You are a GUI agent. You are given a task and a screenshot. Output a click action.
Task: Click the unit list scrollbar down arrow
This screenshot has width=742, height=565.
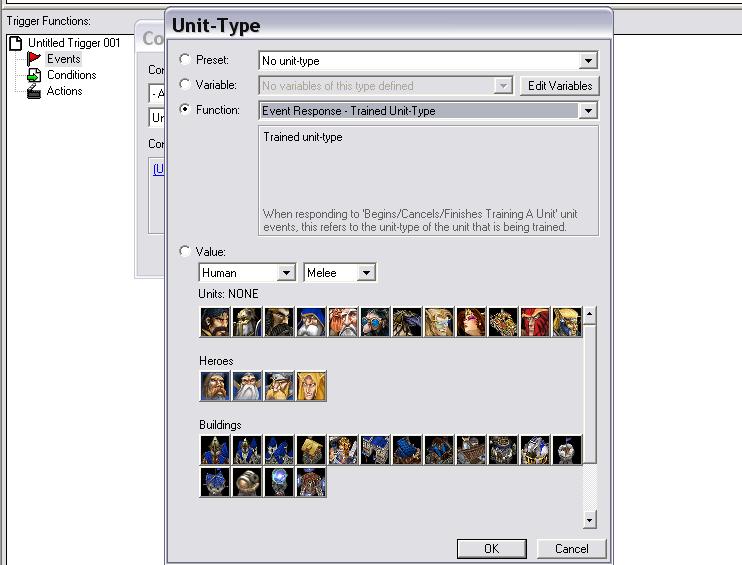click(589, 520)
